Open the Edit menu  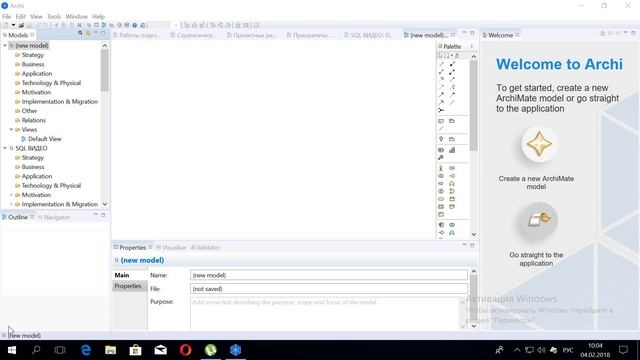[20, 17]
